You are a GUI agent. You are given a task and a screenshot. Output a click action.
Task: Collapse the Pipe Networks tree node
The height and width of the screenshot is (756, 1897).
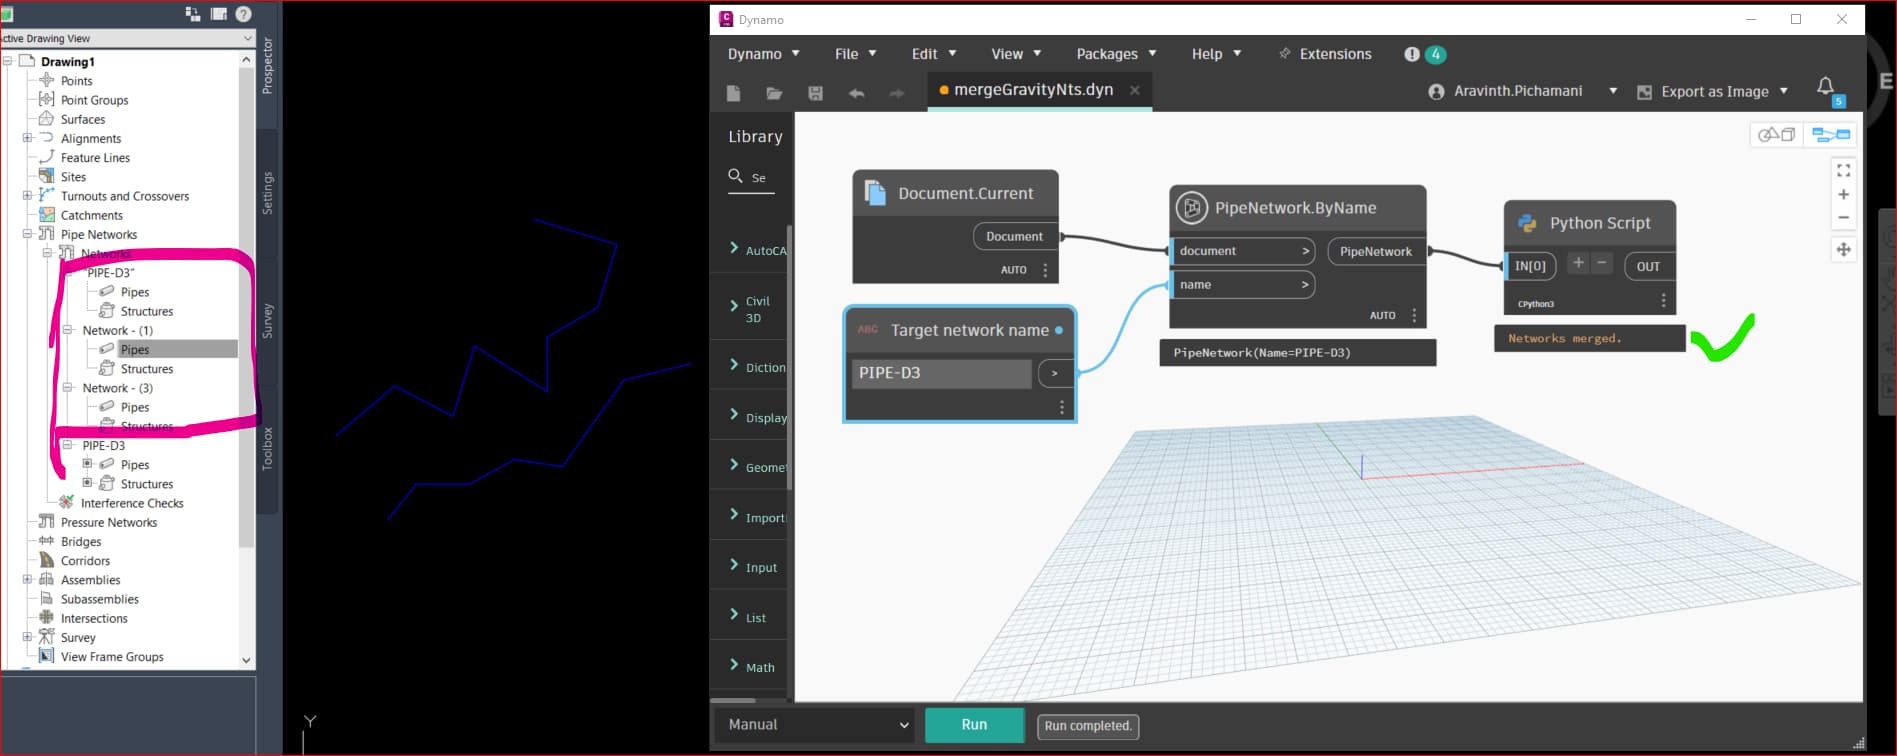27,234
